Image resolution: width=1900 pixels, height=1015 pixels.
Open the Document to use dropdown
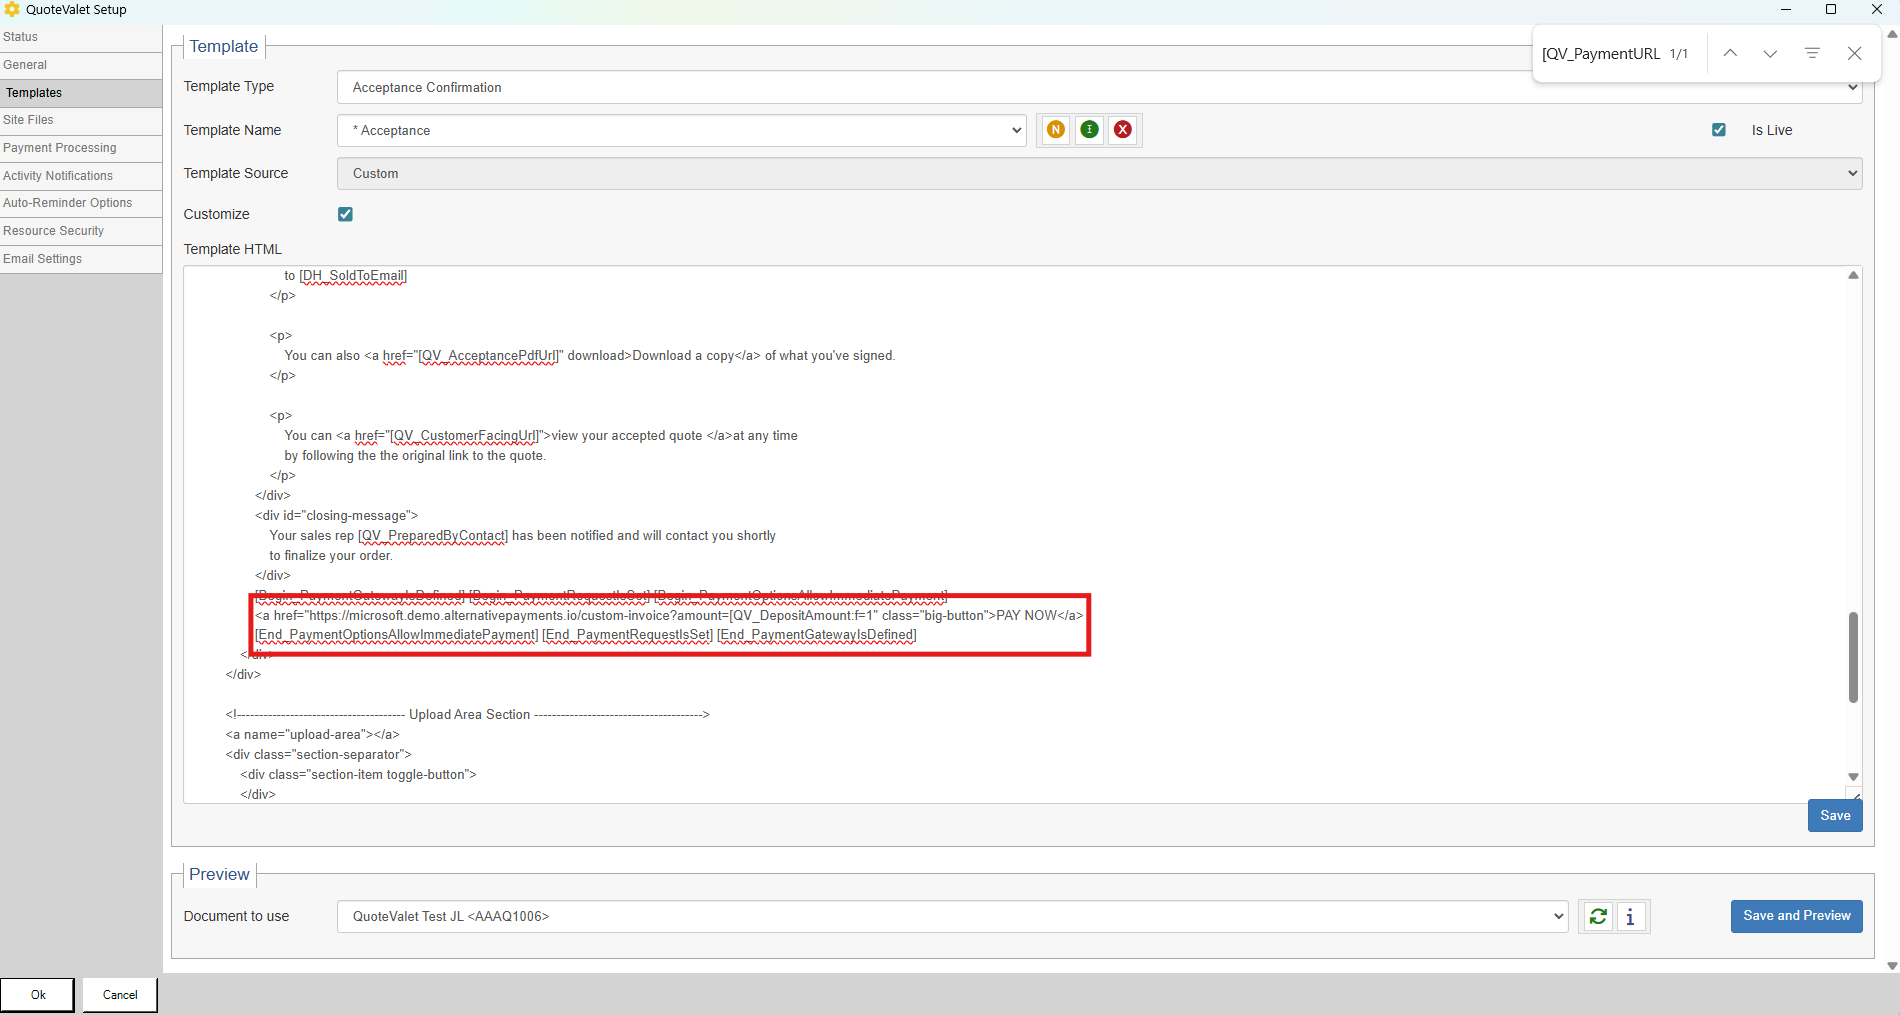pos(951,916)
